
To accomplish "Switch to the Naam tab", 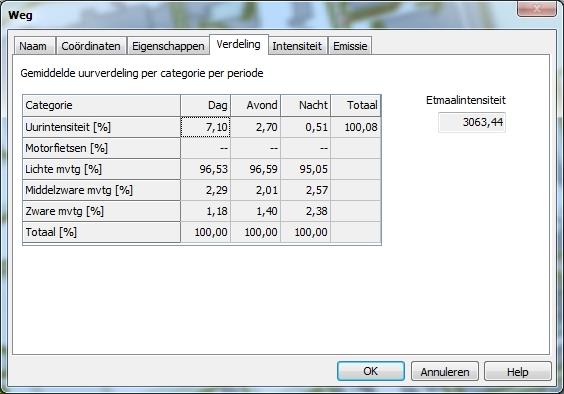I will tap(35, 46).
